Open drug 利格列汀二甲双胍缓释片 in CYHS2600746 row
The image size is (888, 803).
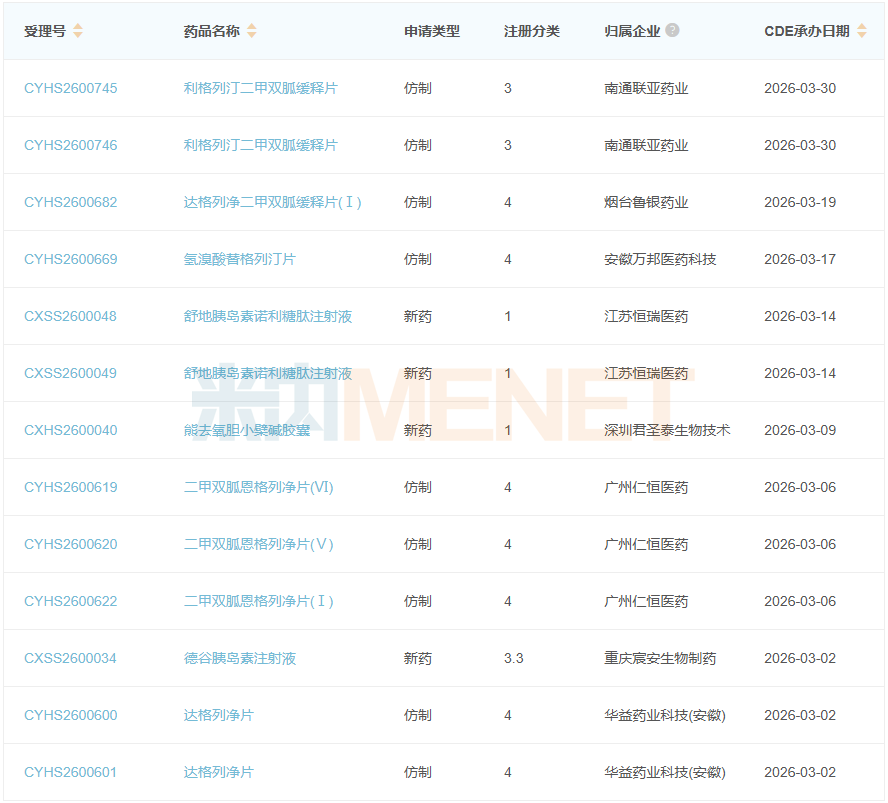[x=261, y=146]
